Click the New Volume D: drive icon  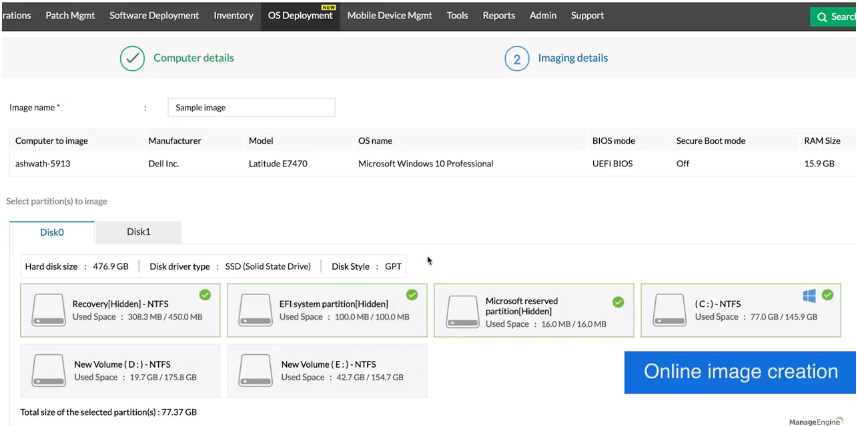(48, 371)
